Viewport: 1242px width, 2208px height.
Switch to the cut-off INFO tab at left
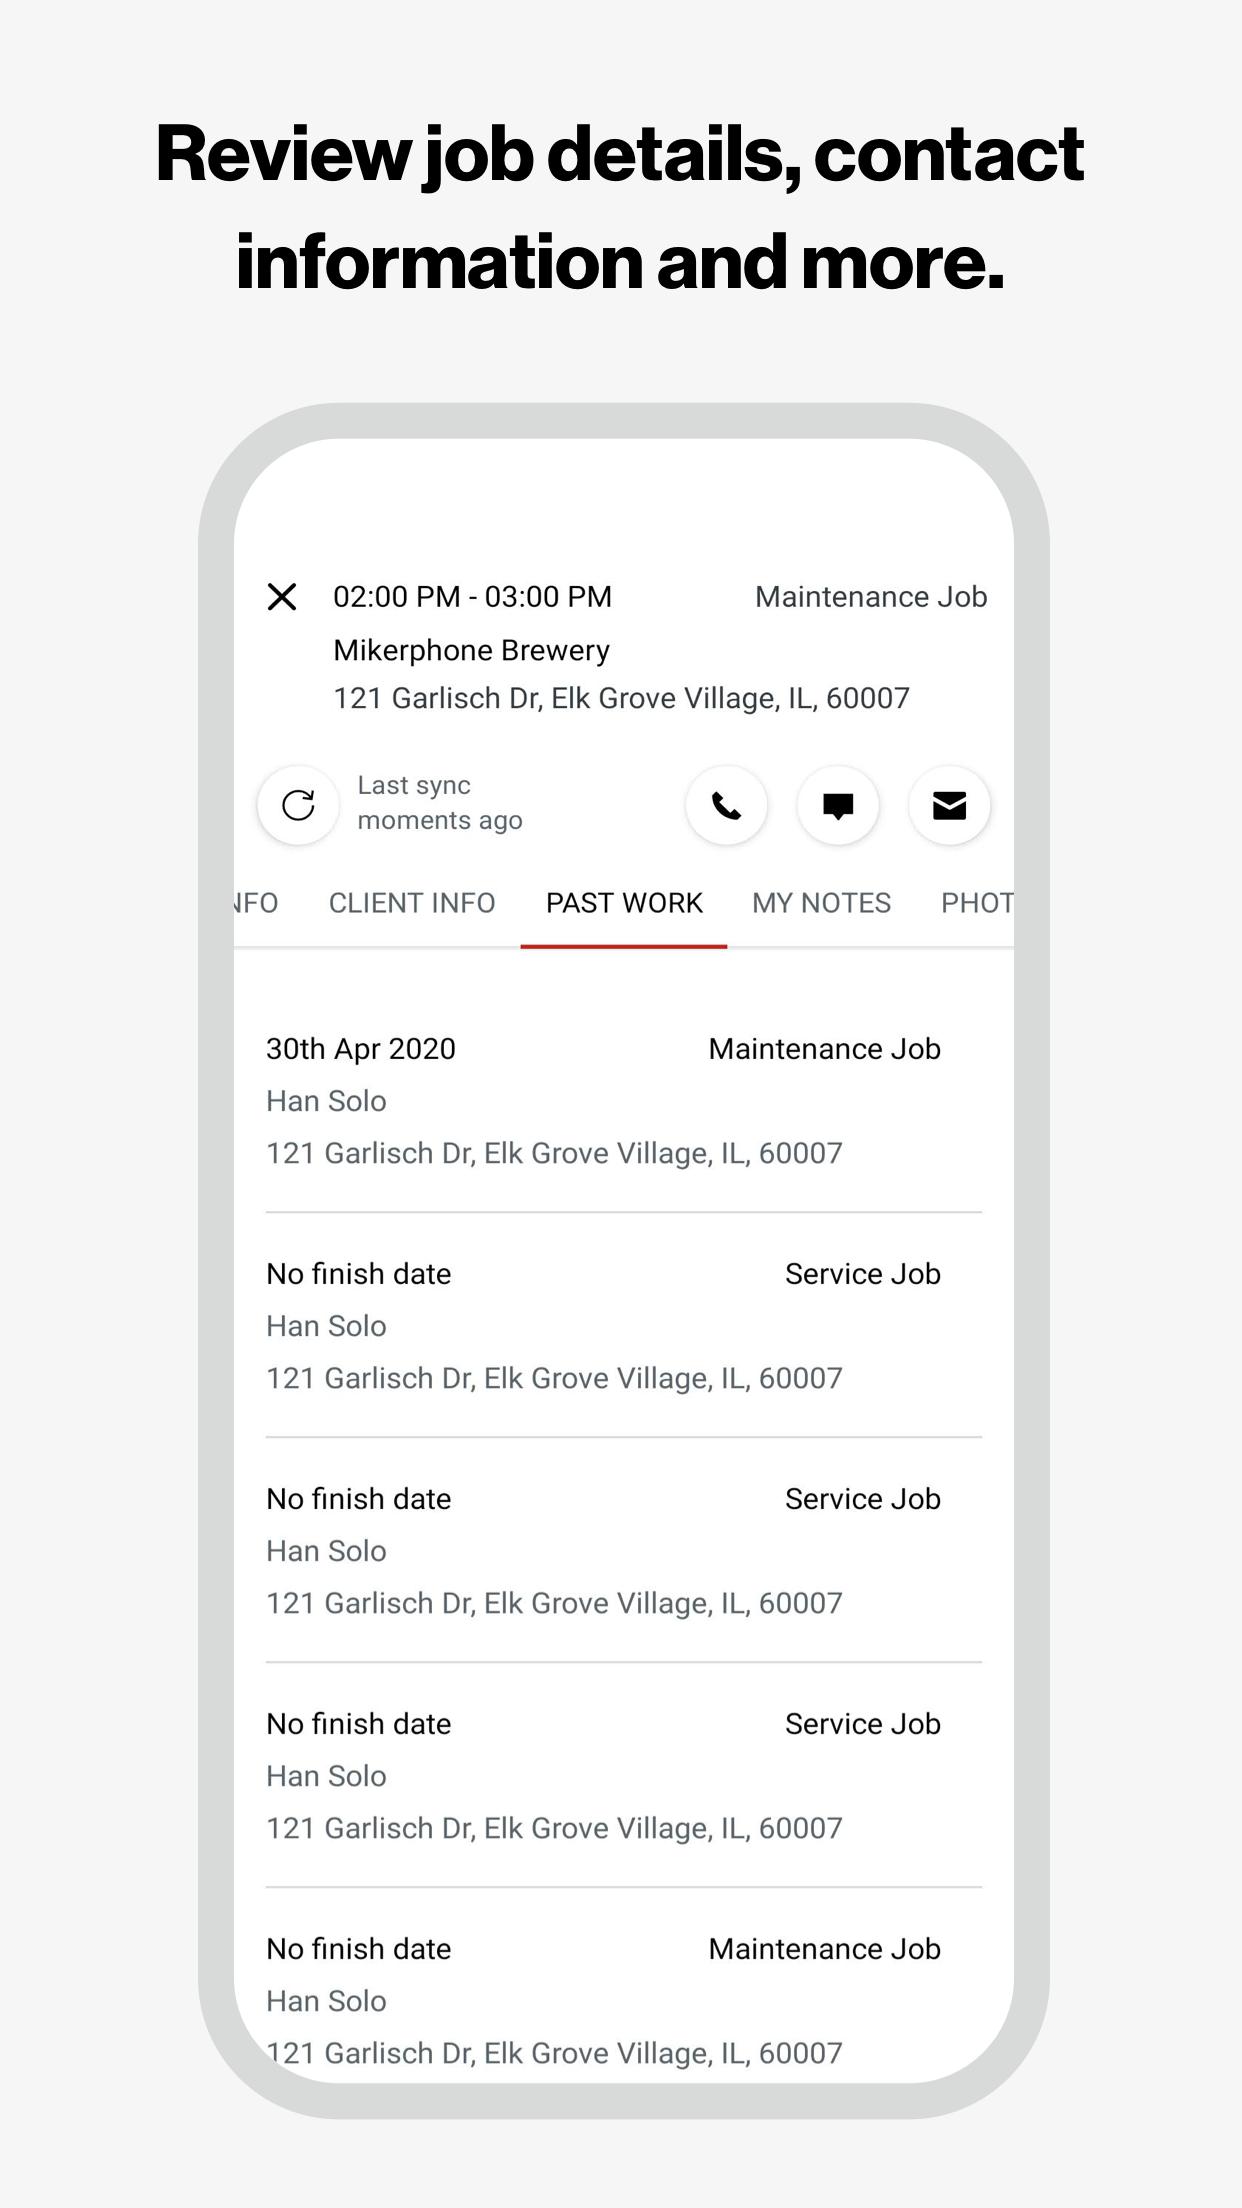[257, 903]
